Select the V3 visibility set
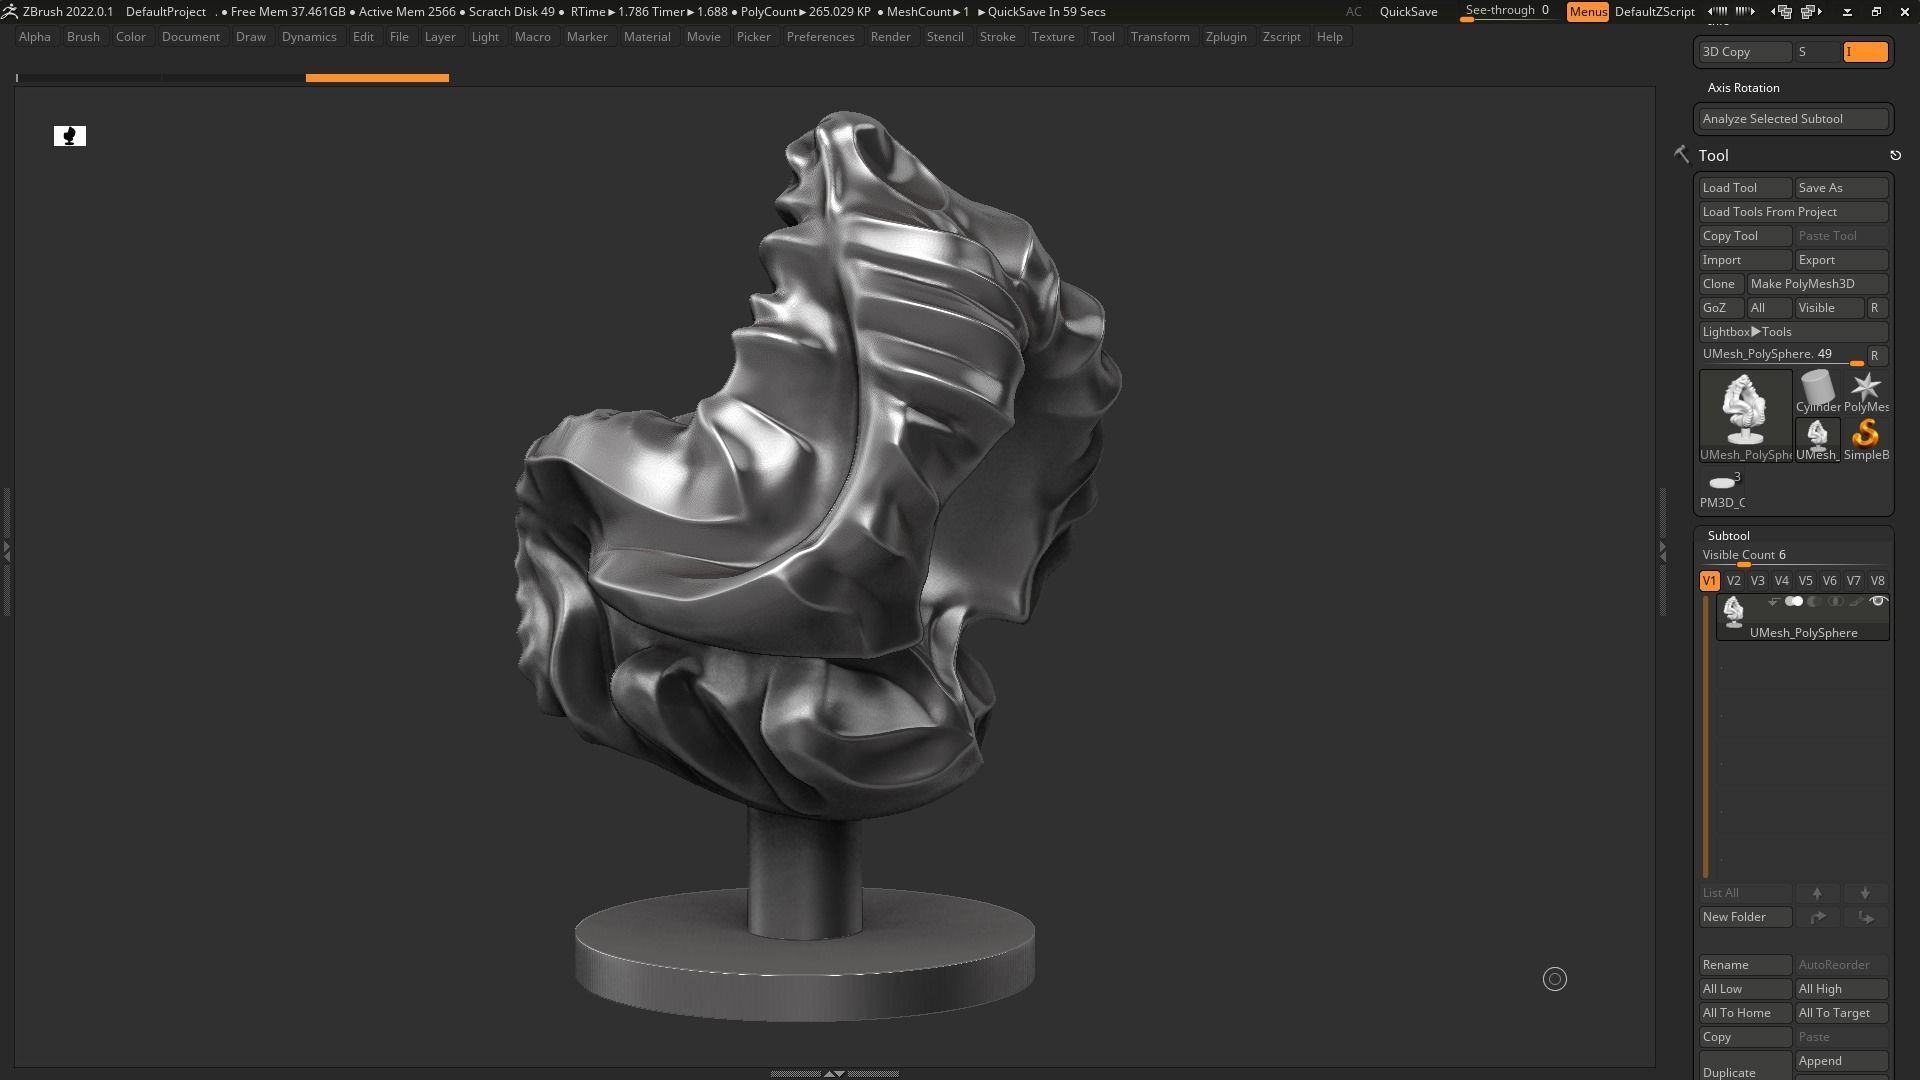The image size is (1920, 1080). (1757, 581)
